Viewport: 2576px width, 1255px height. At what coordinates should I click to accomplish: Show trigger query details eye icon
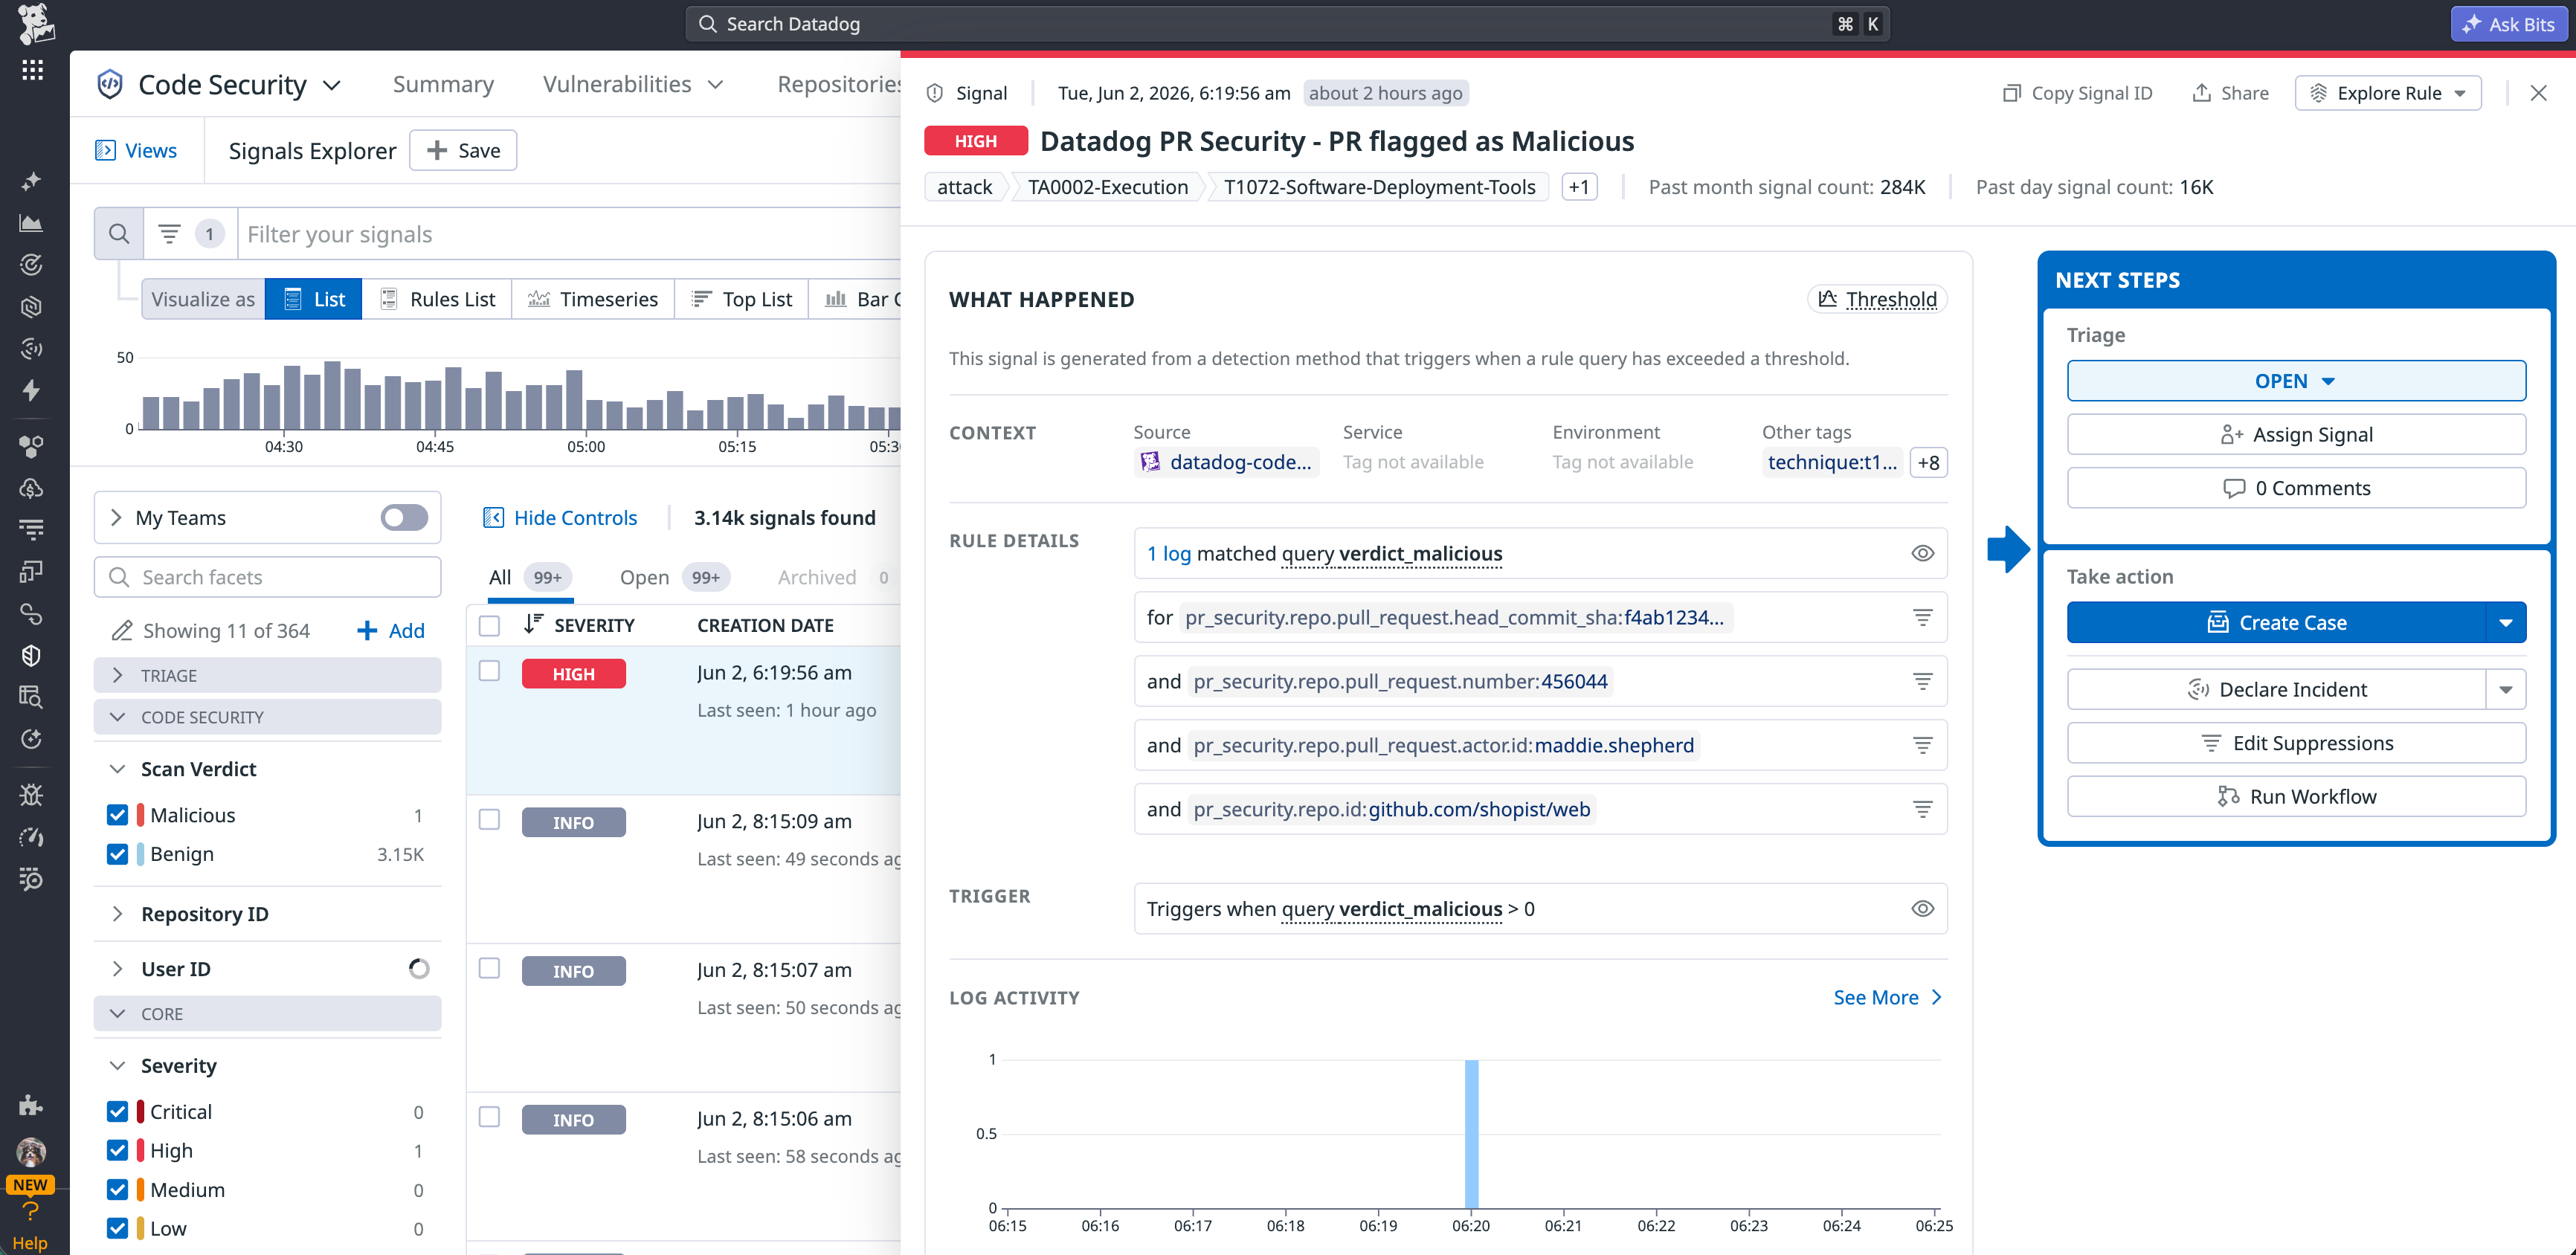(x=1922, y=909)
